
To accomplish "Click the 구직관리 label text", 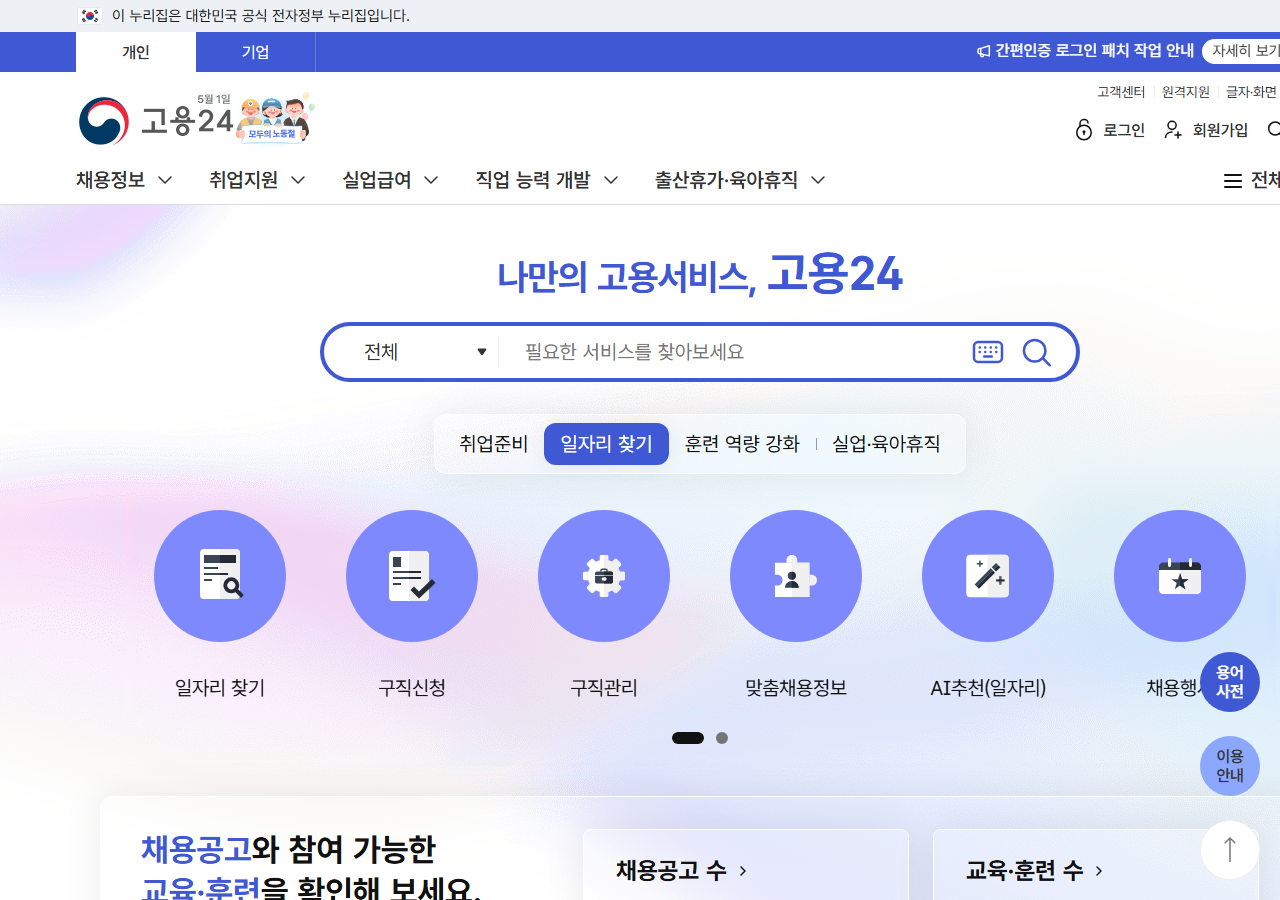I will coord(604,688).
